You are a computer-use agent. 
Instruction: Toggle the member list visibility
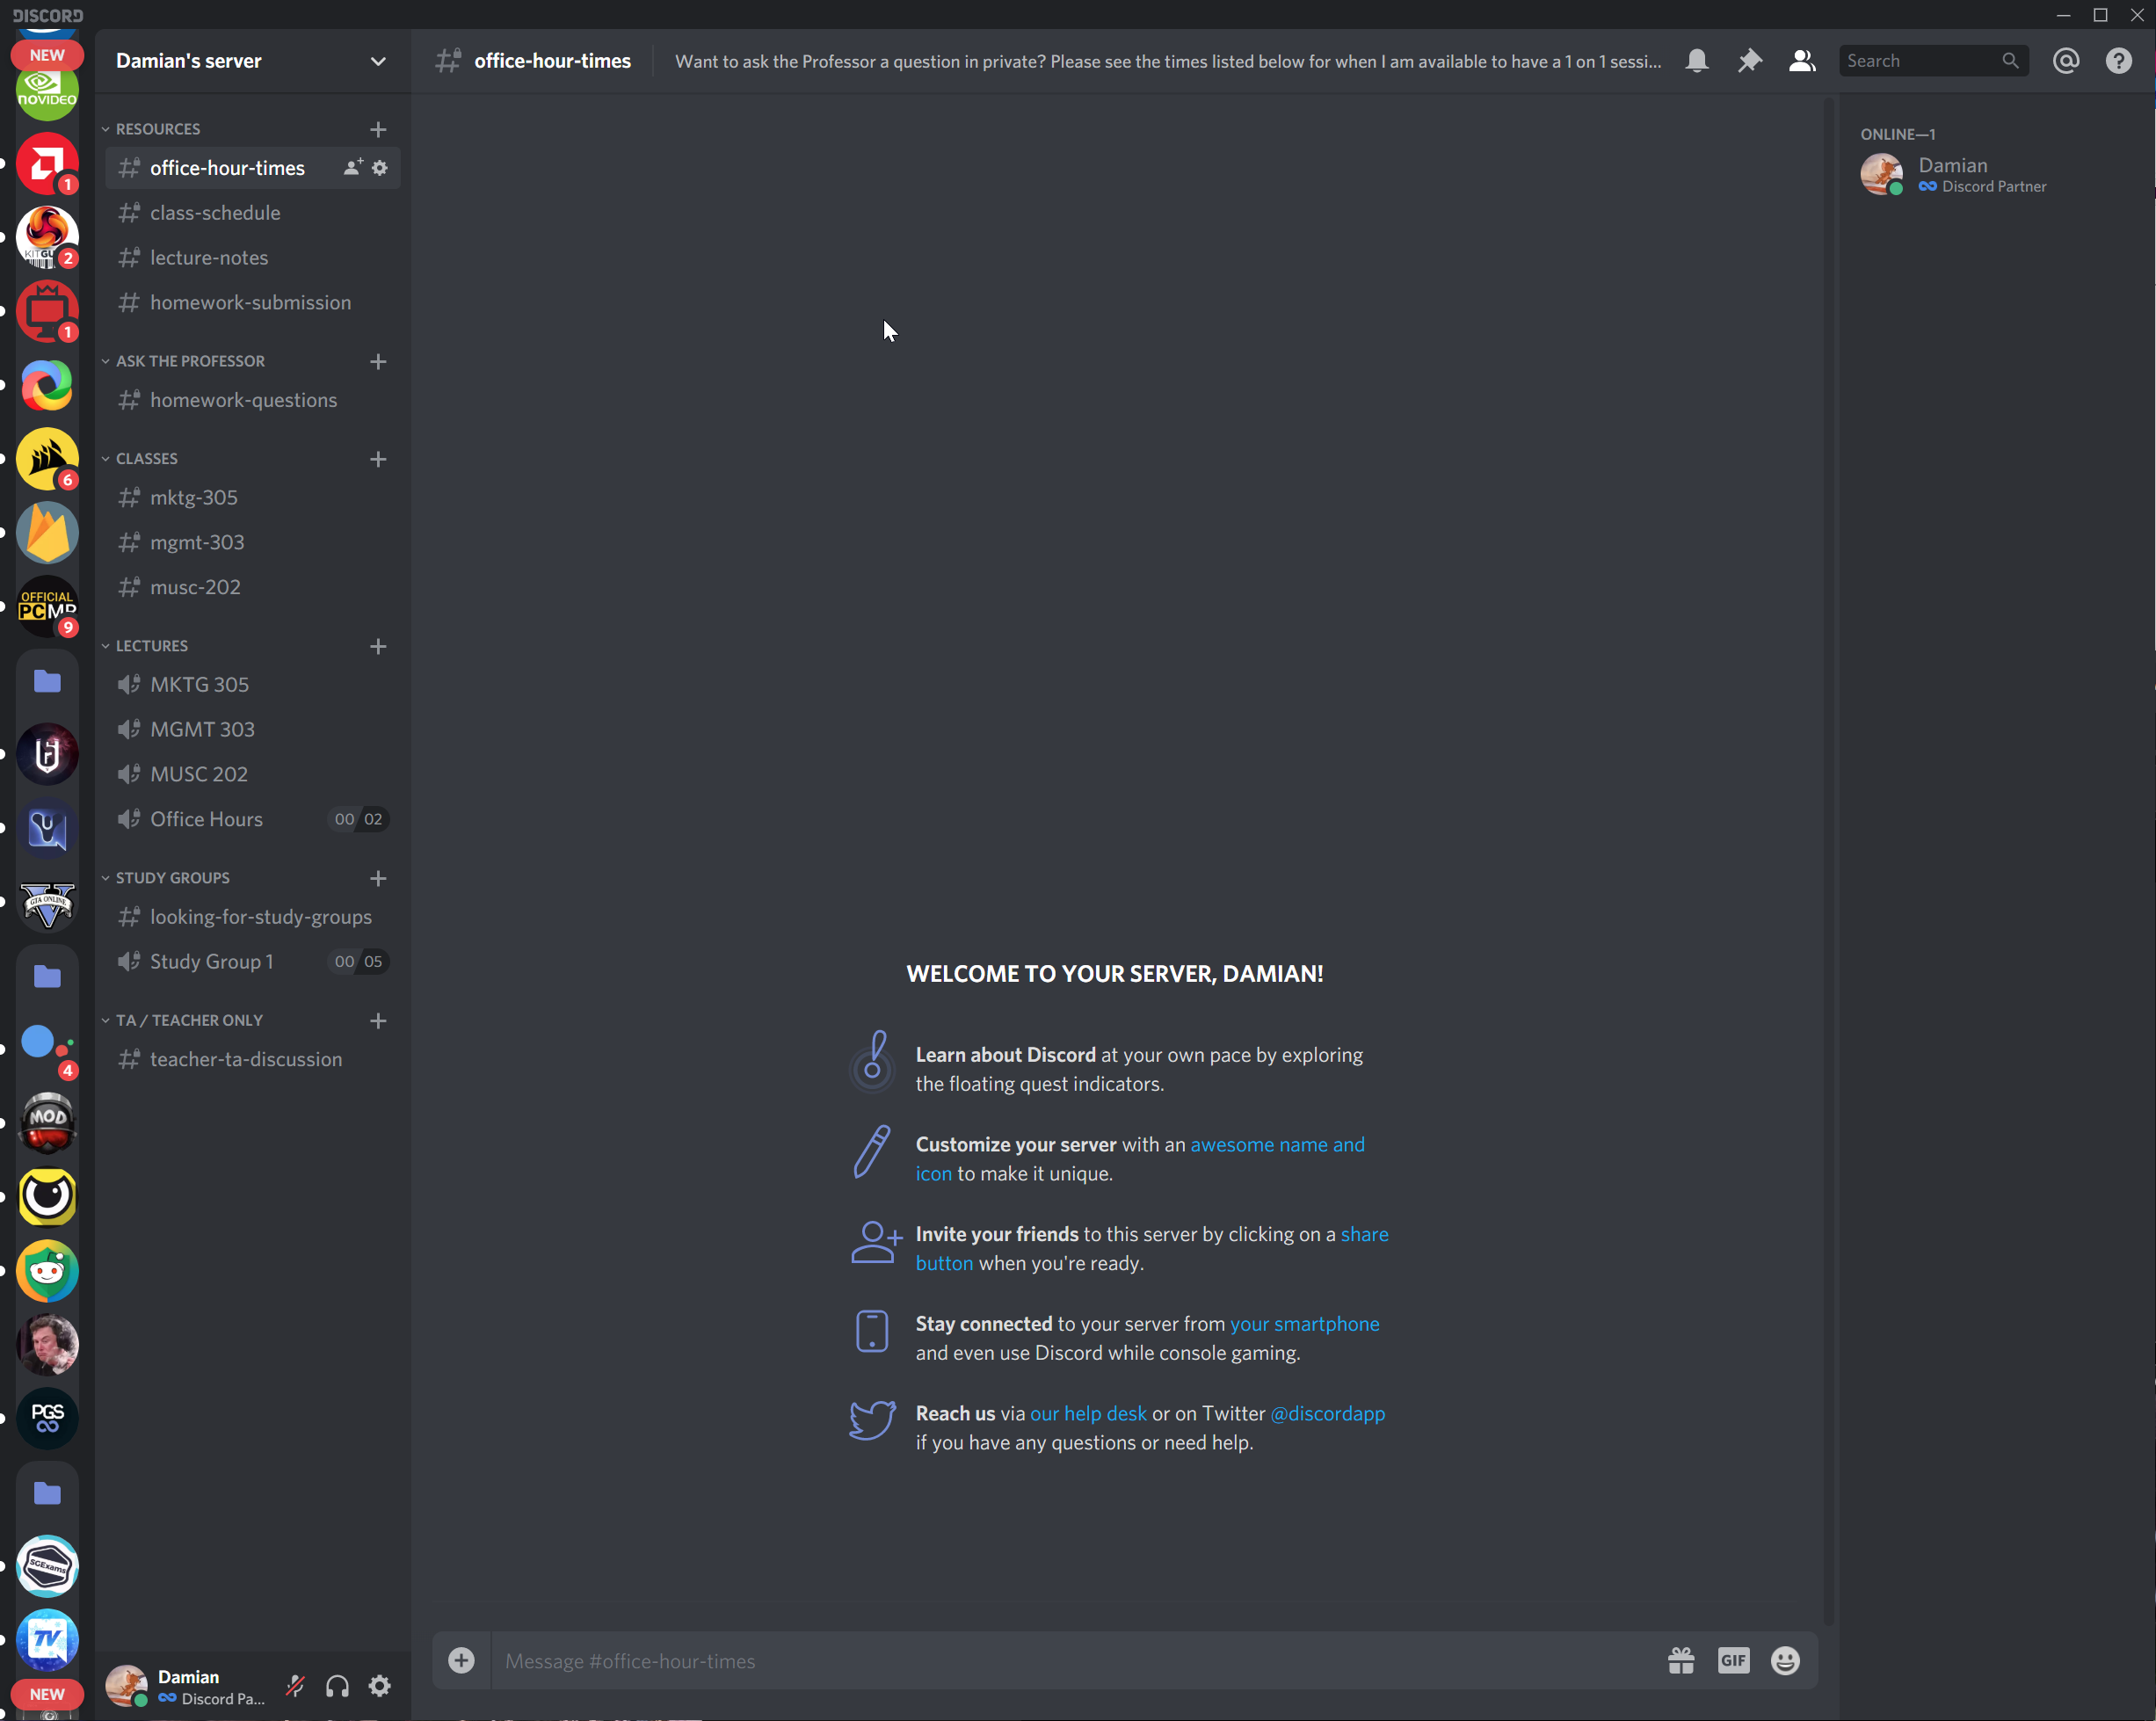pos(1802,61)
